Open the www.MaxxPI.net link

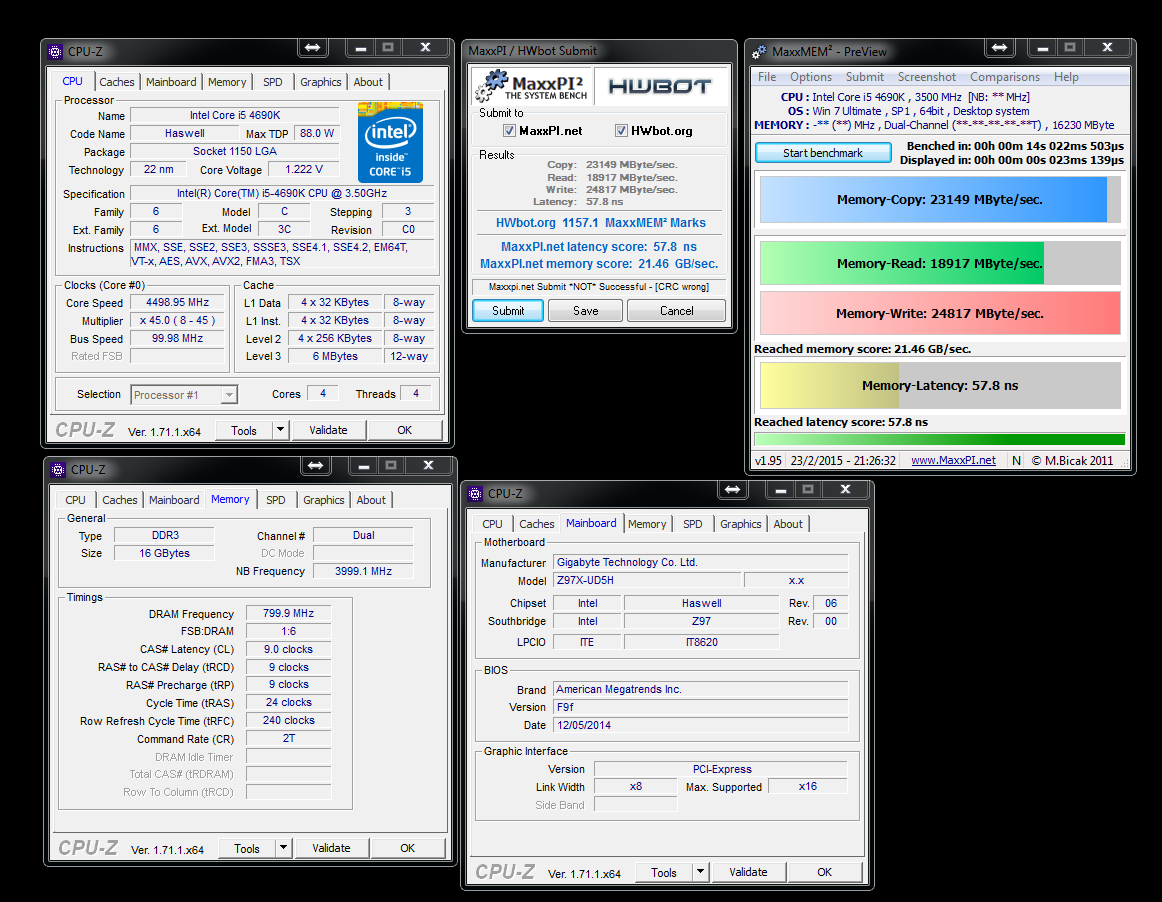point(953,460)
